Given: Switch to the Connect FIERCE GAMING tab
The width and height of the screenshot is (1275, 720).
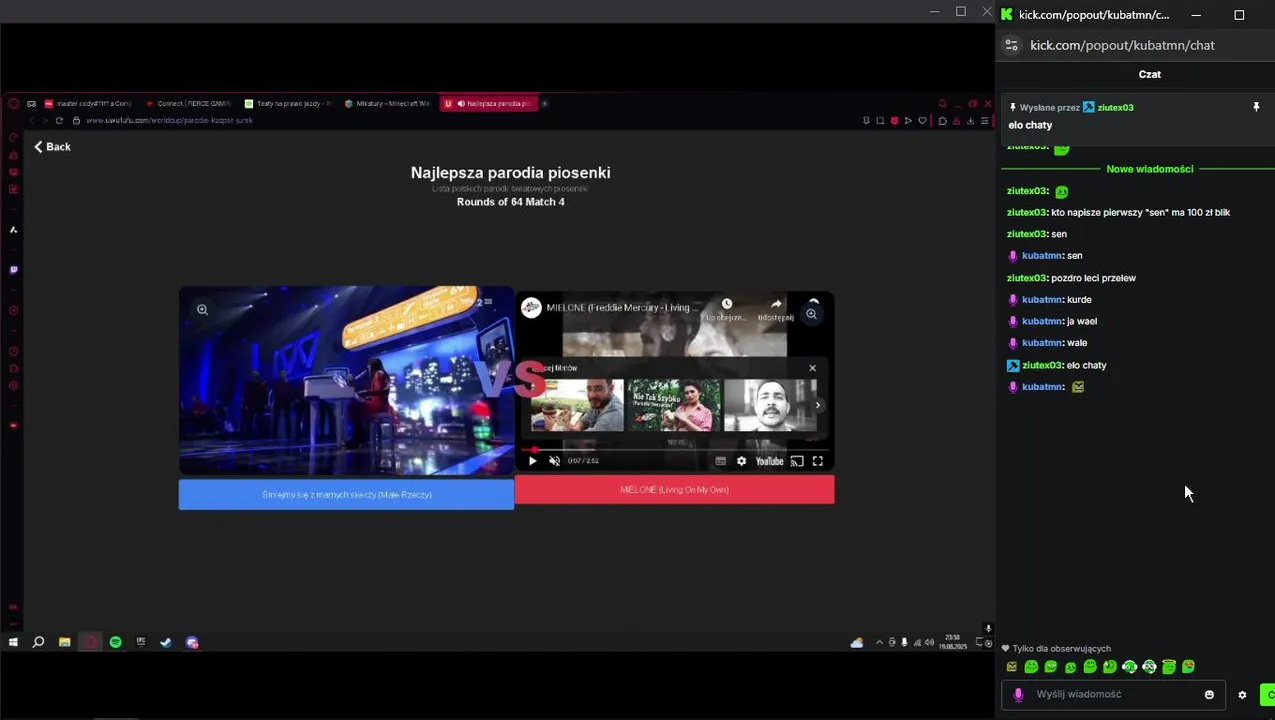Looking at the screenshot, I should pos(188,103).
